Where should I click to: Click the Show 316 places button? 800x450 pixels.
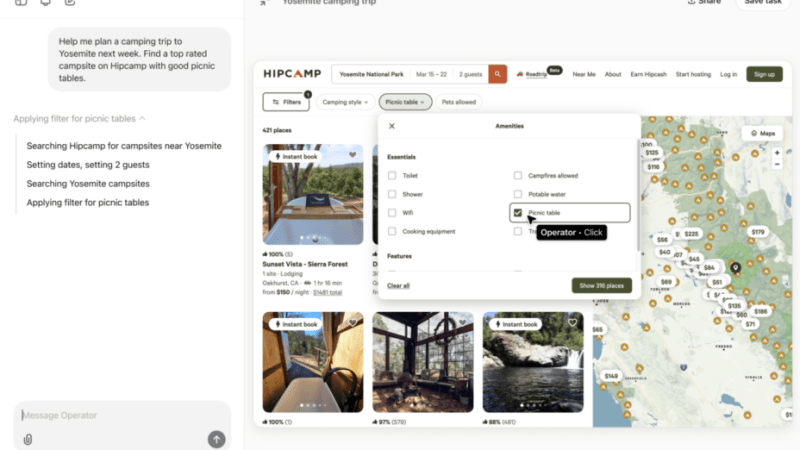[x=601, y=286]
